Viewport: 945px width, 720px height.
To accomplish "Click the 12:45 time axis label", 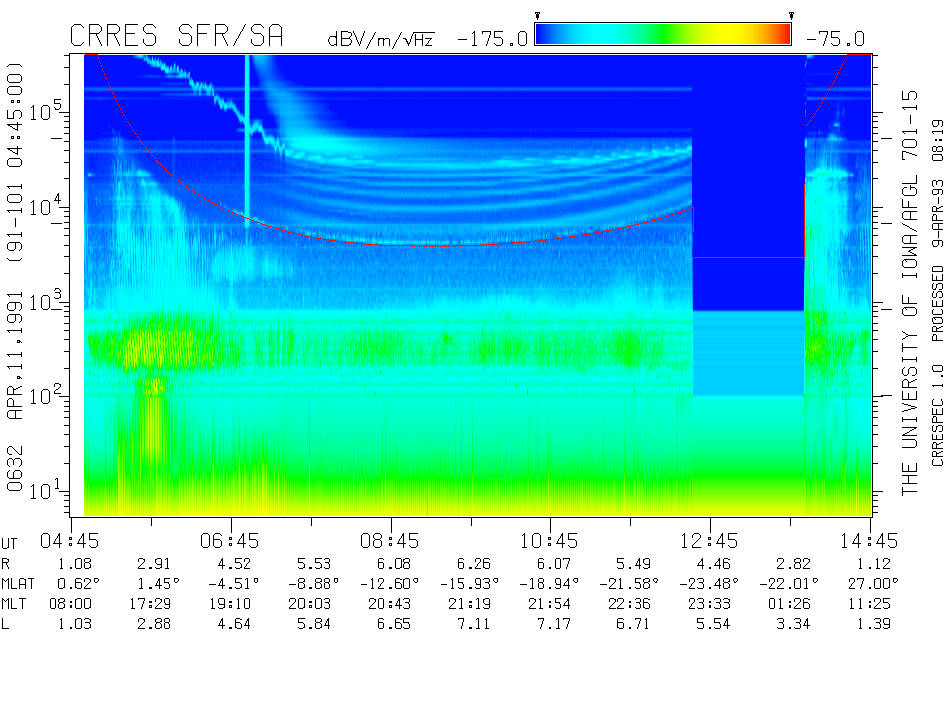I will (710, 541).
